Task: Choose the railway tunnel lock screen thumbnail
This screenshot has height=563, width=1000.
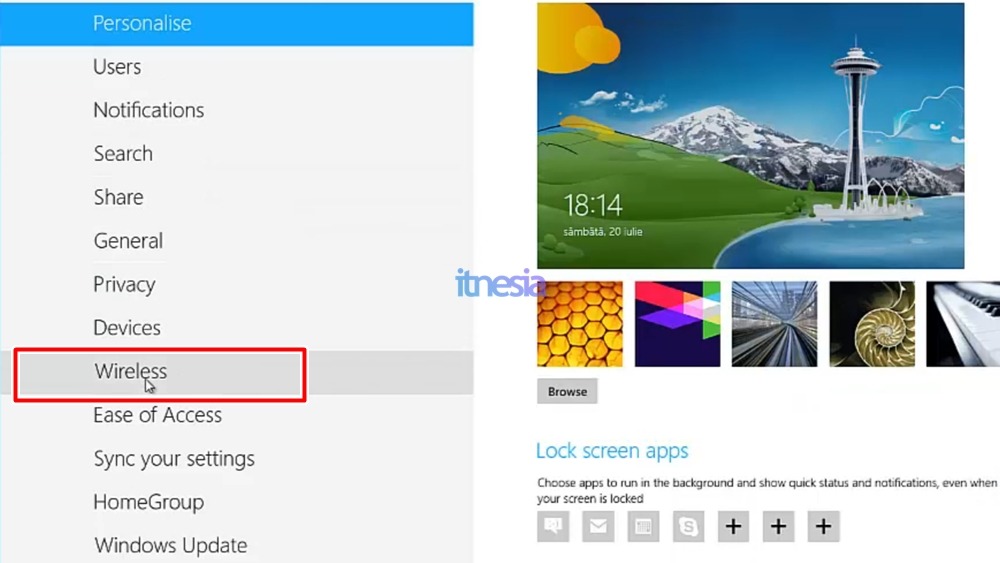Action: 774,324
